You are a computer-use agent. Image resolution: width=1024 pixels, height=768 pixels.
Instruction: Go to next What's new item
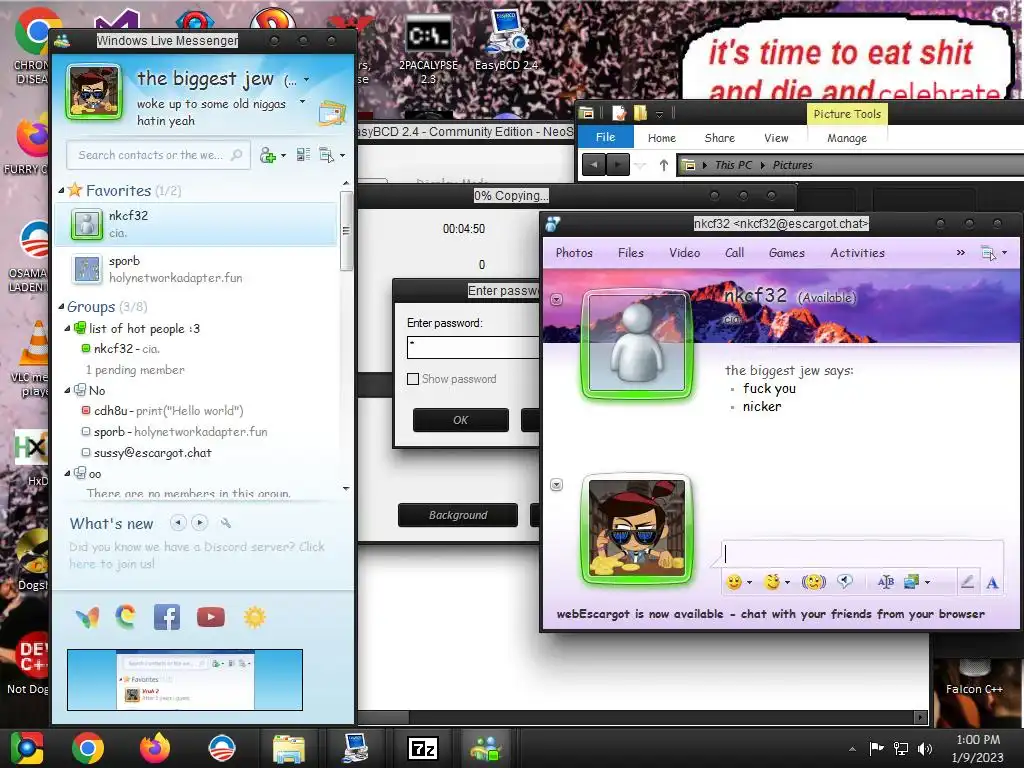200,522
